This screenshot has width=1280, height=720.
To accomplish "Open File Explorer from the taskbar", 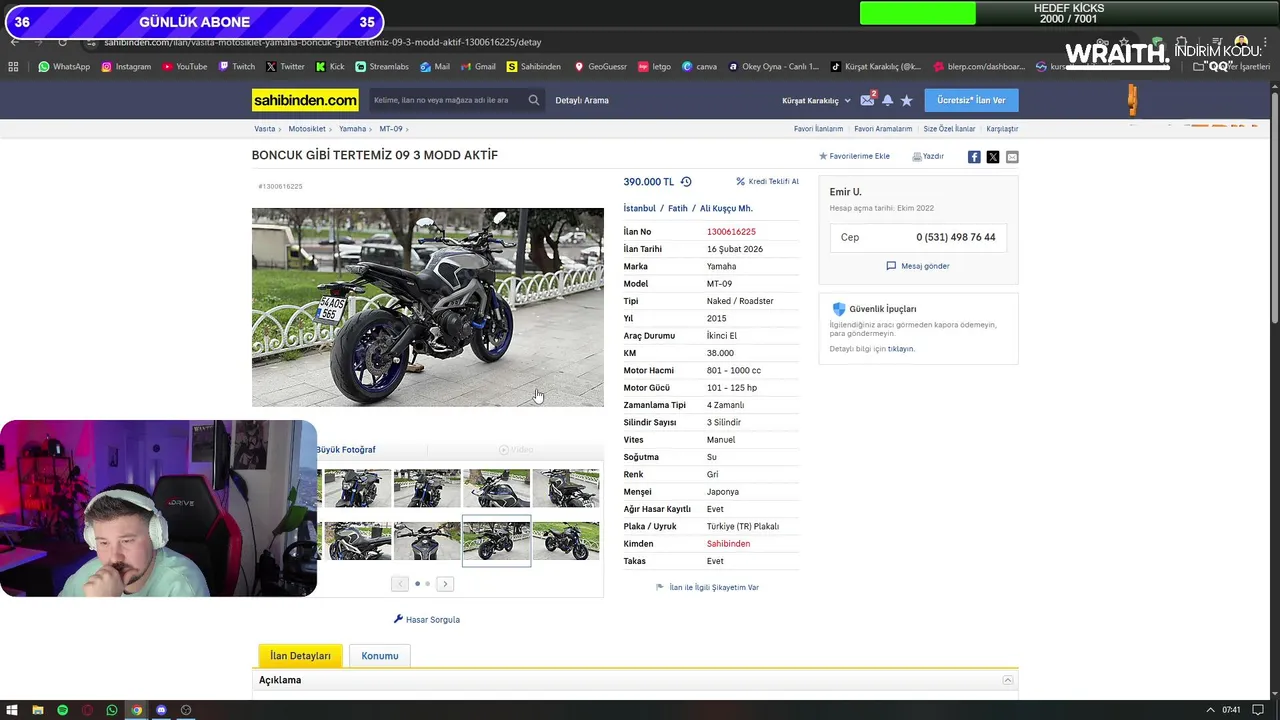I will click(x=38, y=710).
